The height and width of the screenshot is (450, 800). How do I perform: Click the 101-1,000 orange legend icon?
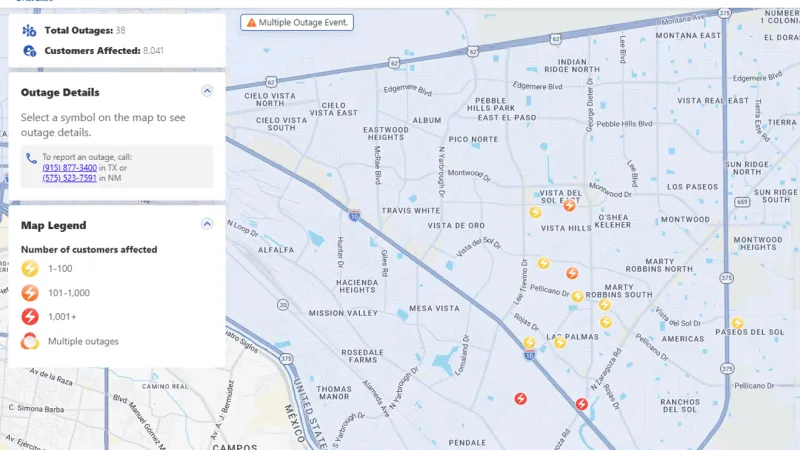(x=30, y=293)
